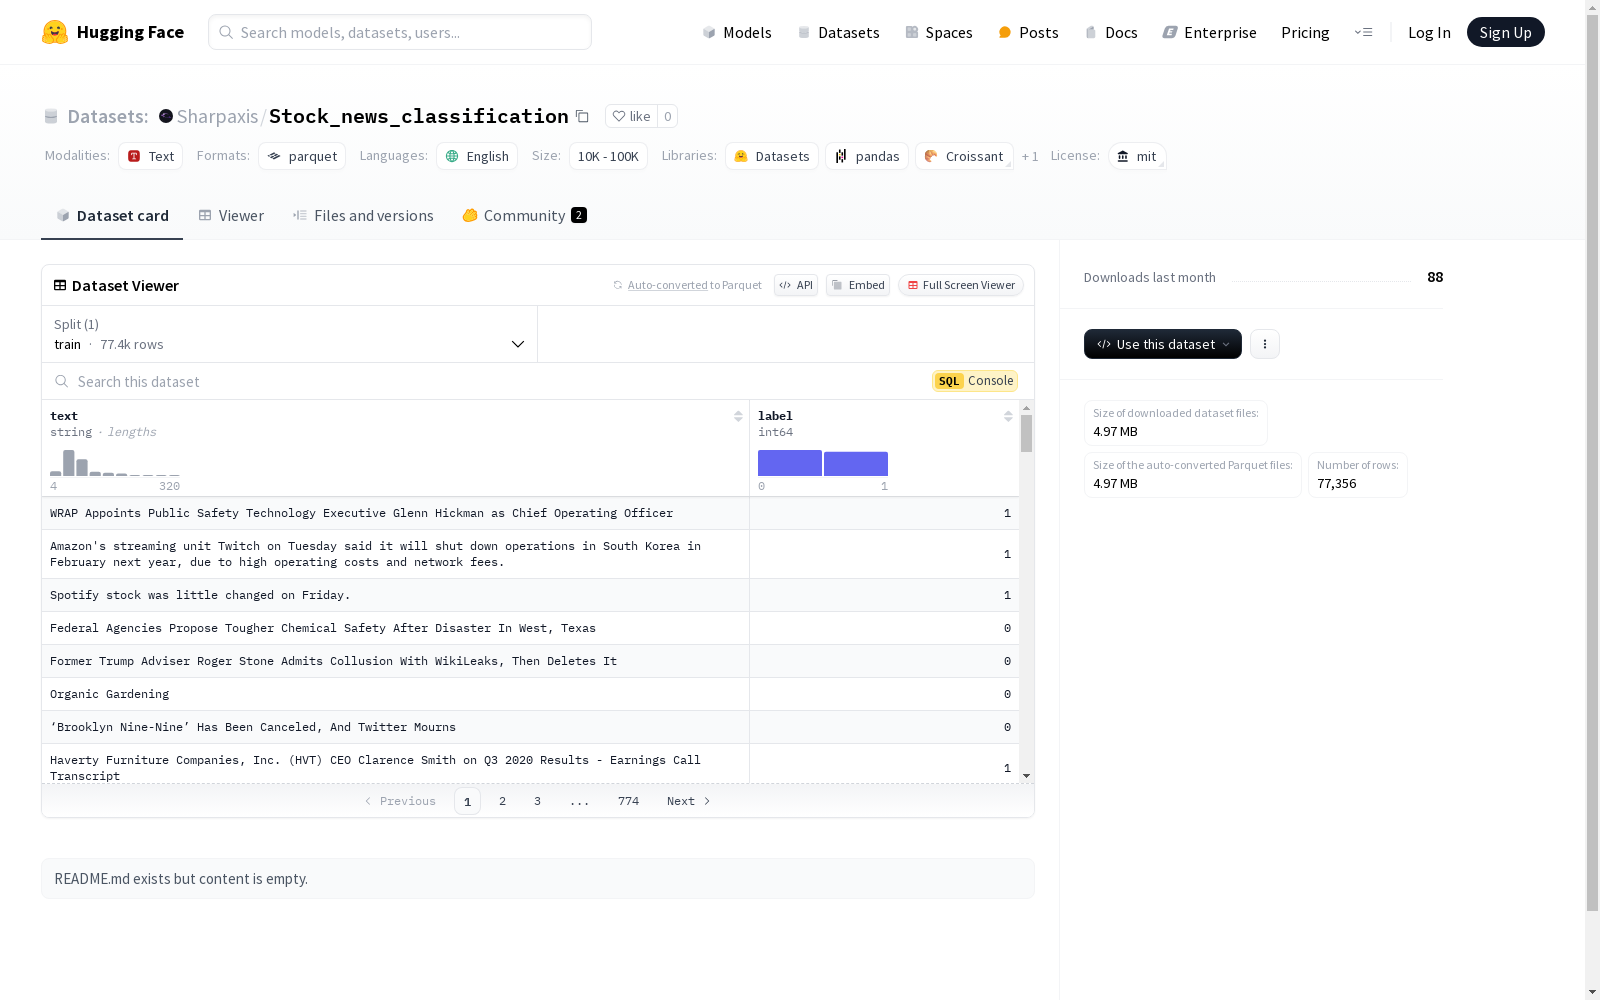This screenshot has width=1600, height=1000.
Task: Open Full Screen Viewer
Action: pos(960,285)
